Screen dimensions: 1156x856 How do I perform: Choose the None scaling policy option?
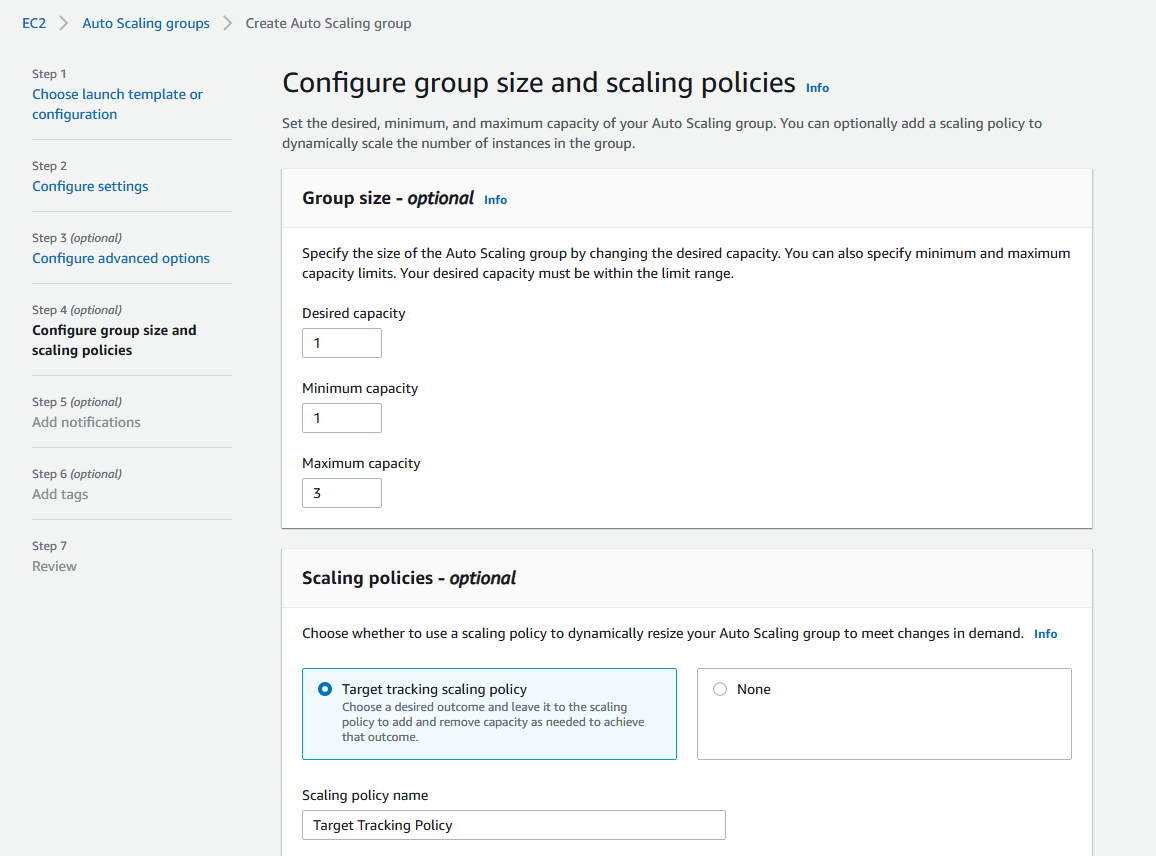pos(720,689)
